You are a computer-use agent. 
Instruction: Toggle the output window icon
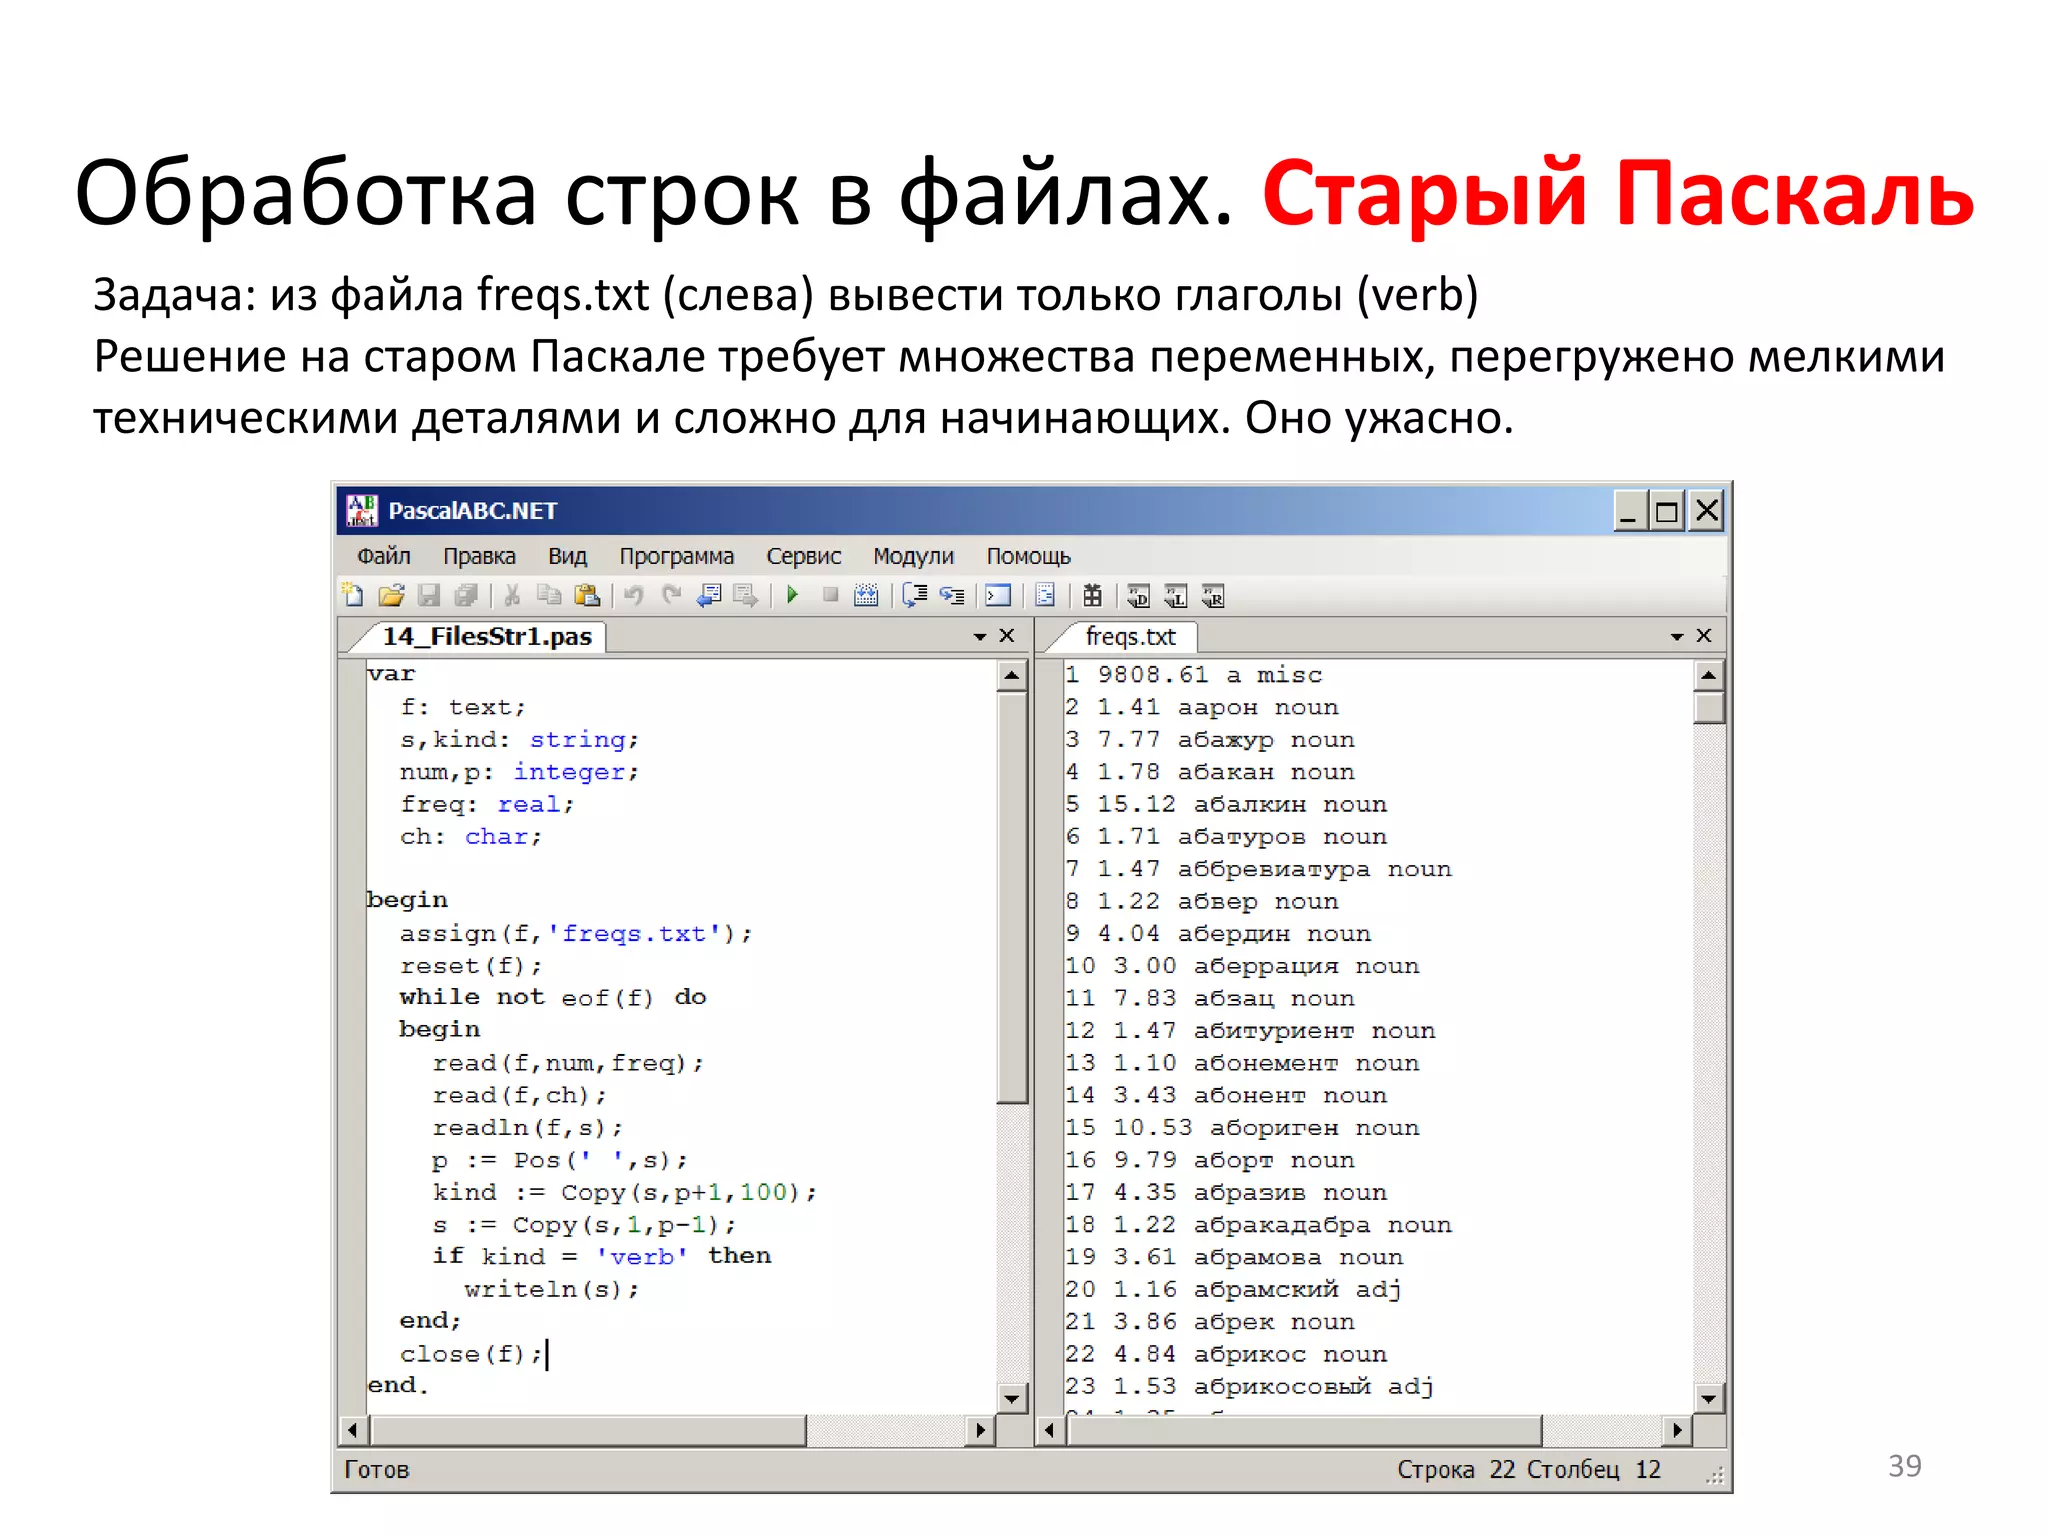click(998, 595)
